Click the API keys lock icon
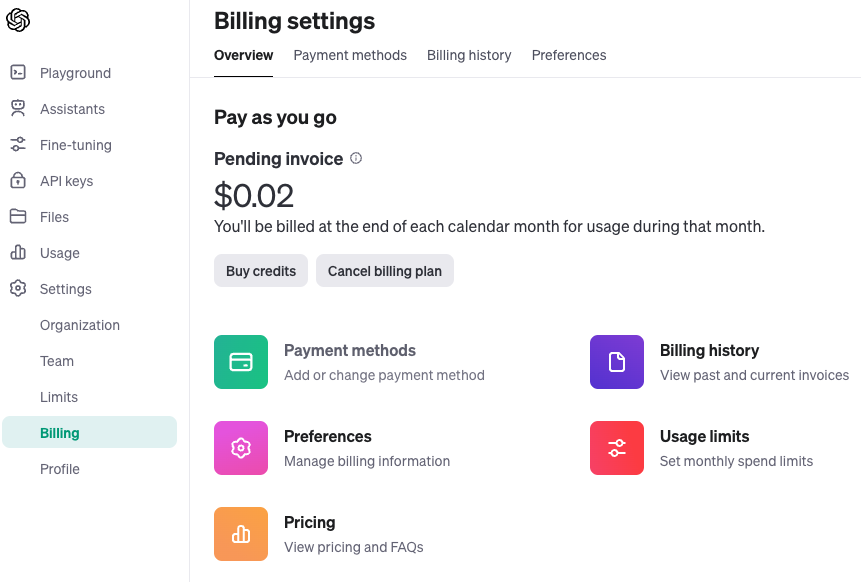This screenshot has height=582, width=861. (18, 181)
